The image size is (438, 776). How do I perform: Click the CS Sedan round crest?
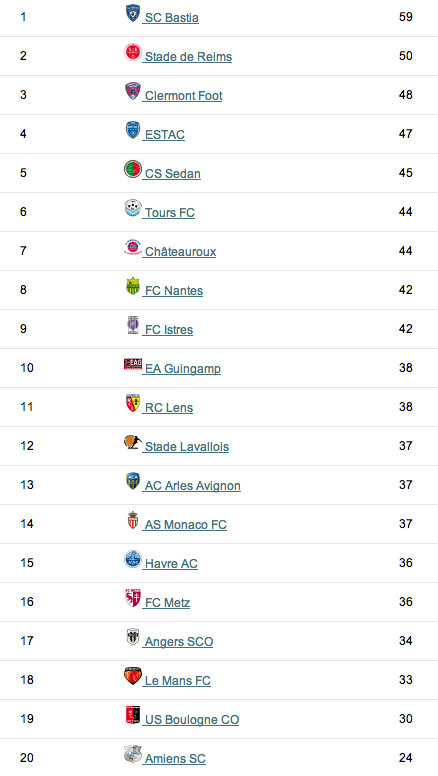coord(133,169)
